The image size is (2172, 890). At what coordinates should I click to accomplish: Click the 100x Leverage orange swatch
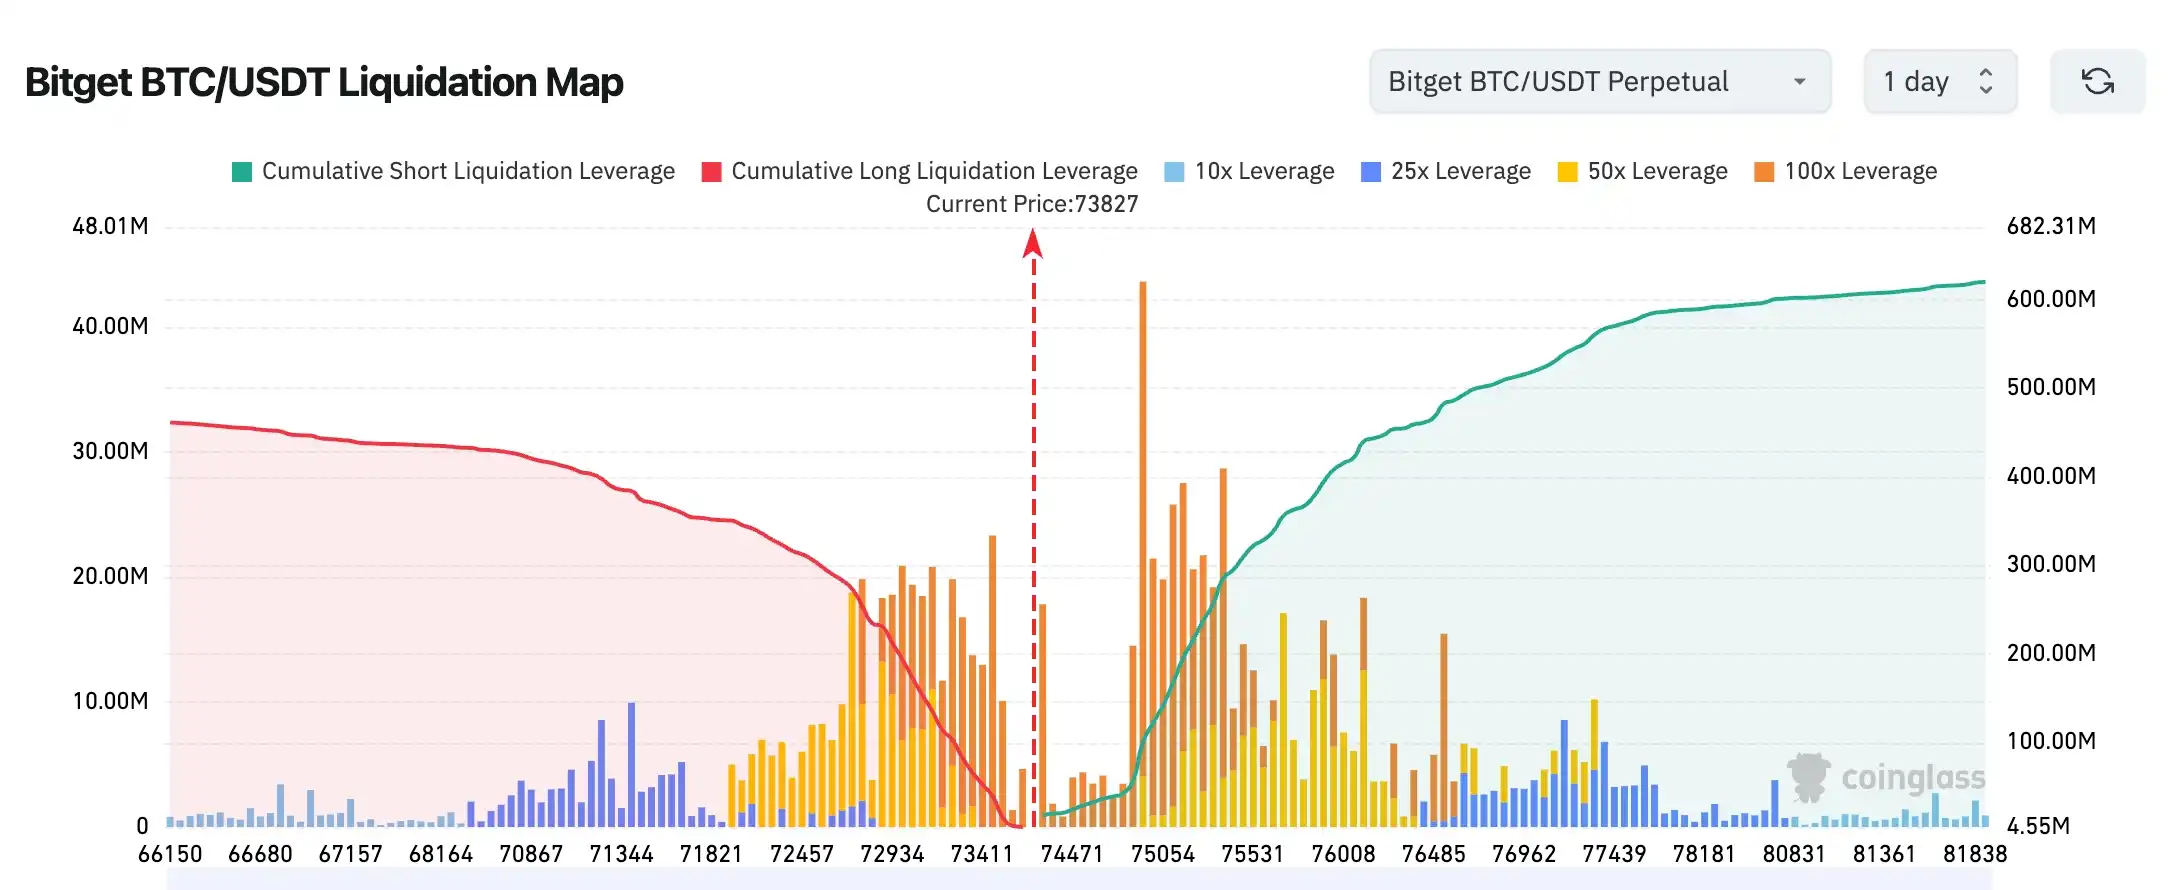click(1764, 172)
